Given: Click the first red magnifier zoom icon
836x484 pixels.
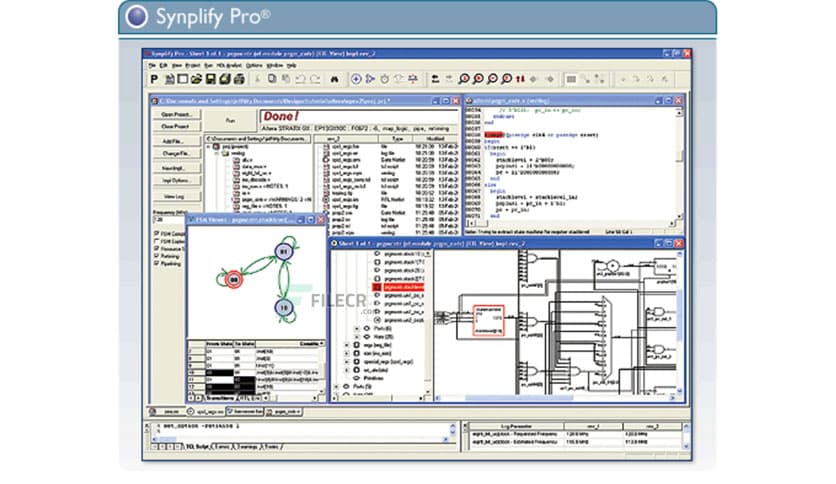Looking at the screenshot, I should (464, 79).
